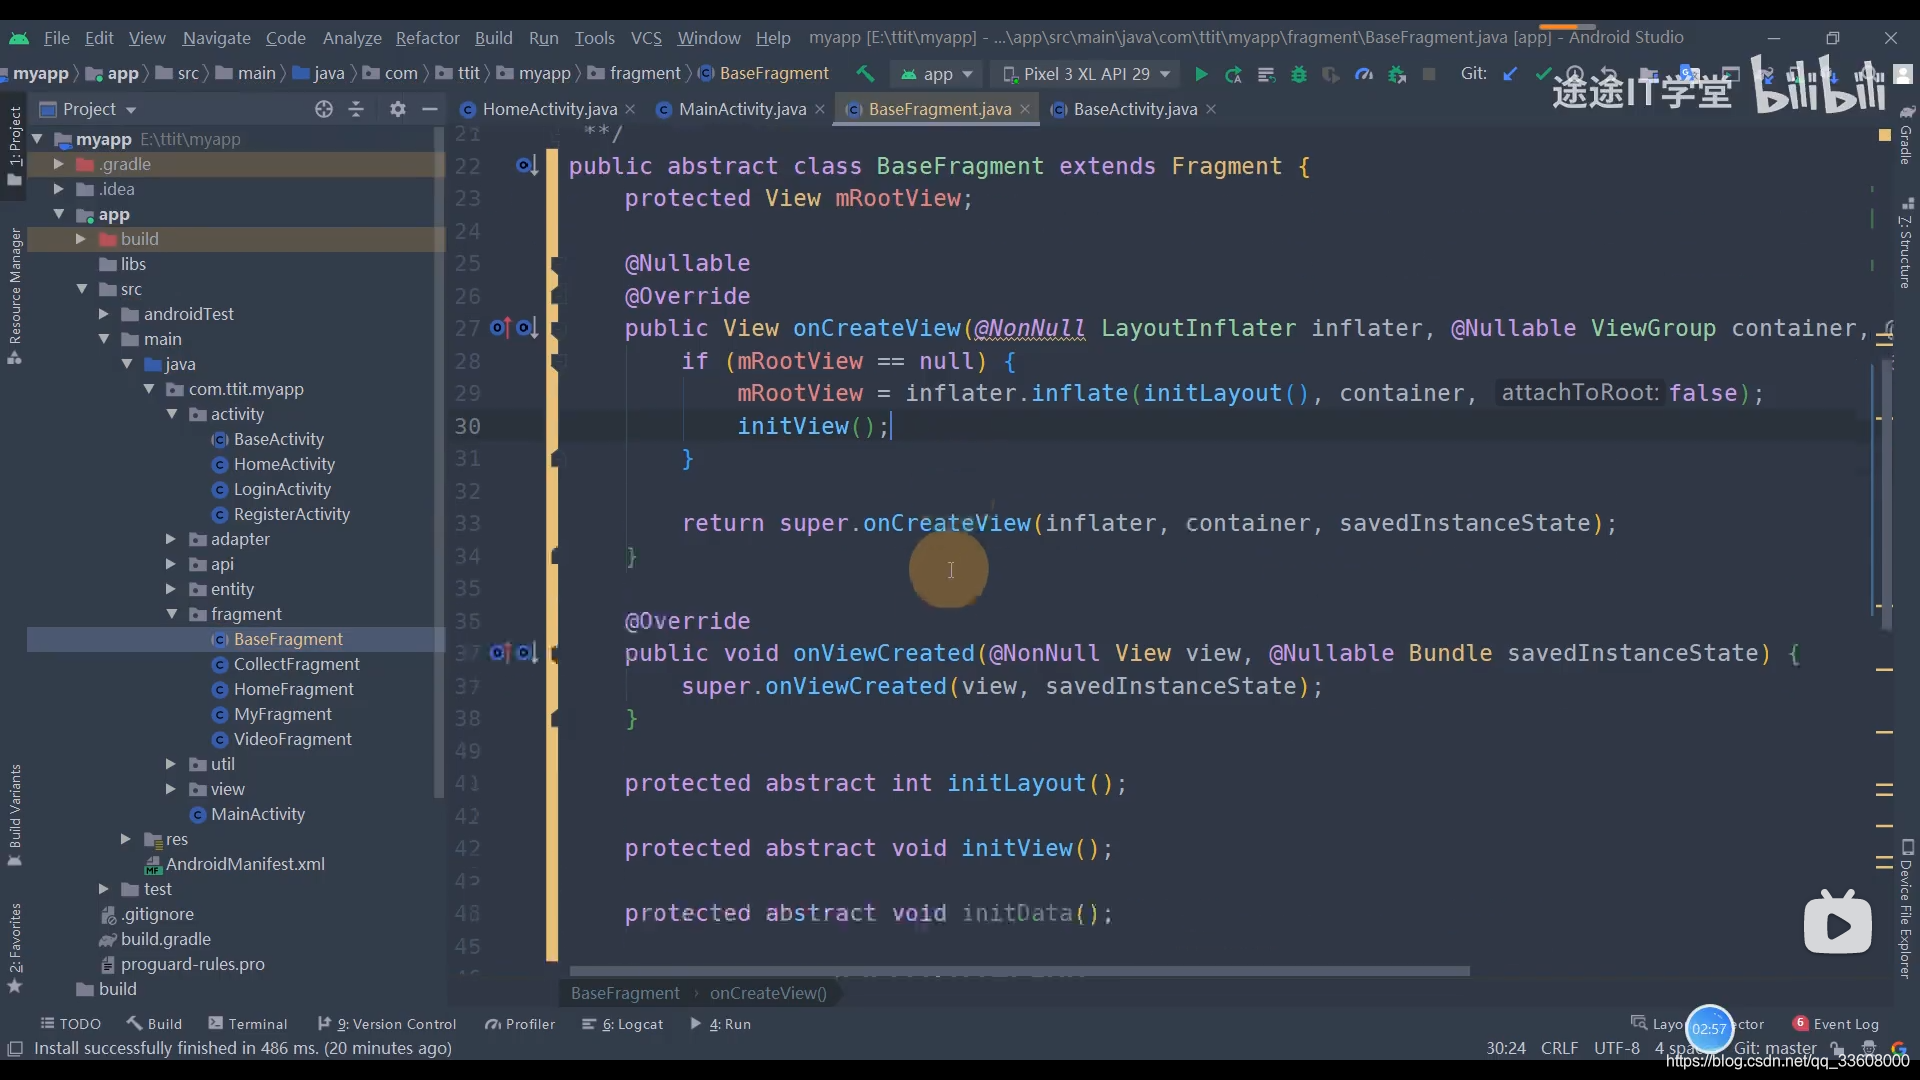Viewport: 1920px width, 1080px height.
Task: Open the Refactor menu
Action: 427,38
